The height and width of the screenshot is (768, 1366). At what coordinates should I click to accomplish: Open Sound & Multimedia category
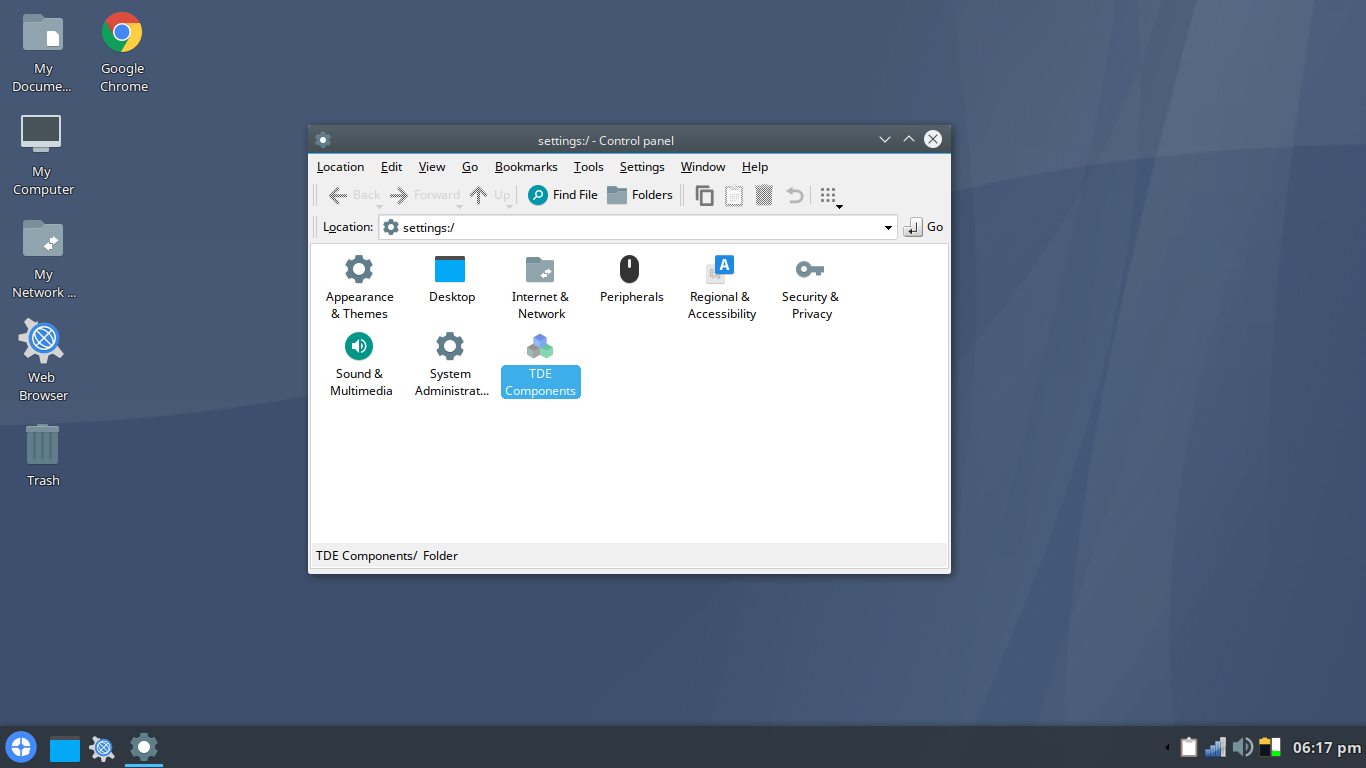[x=360, y=365]
